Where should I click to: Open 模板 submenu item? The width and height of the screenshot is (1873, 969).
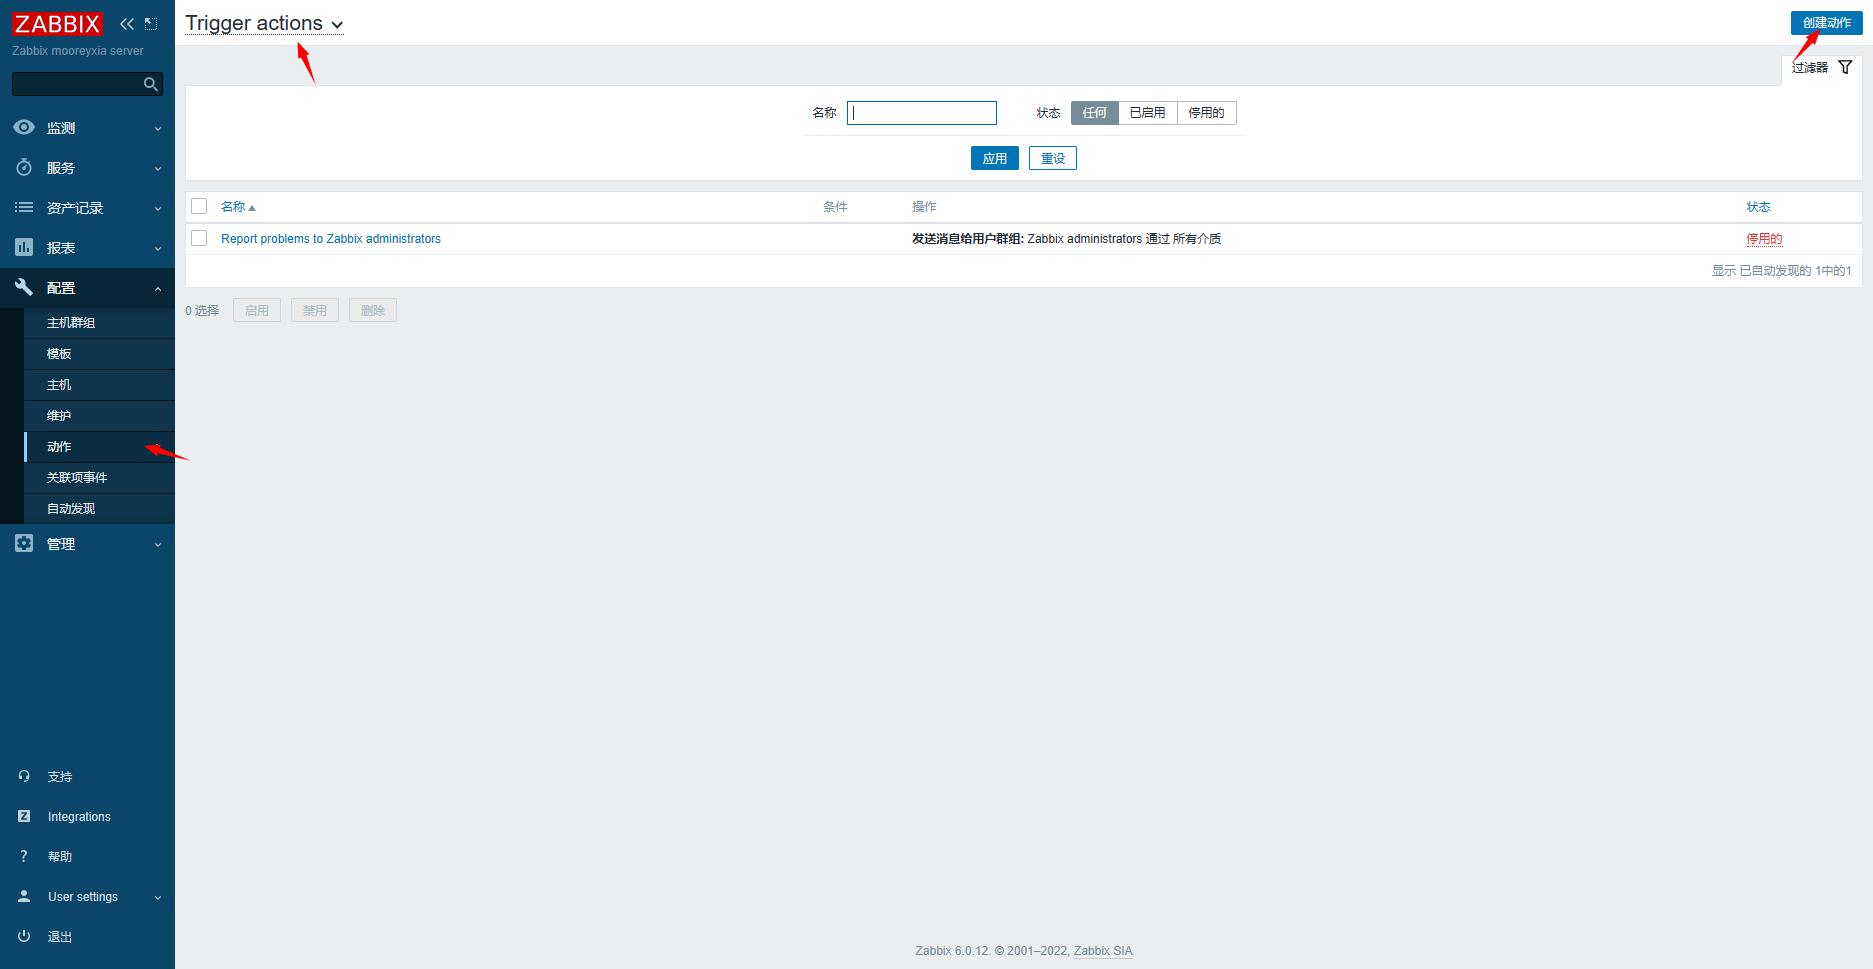click(99, 354)
